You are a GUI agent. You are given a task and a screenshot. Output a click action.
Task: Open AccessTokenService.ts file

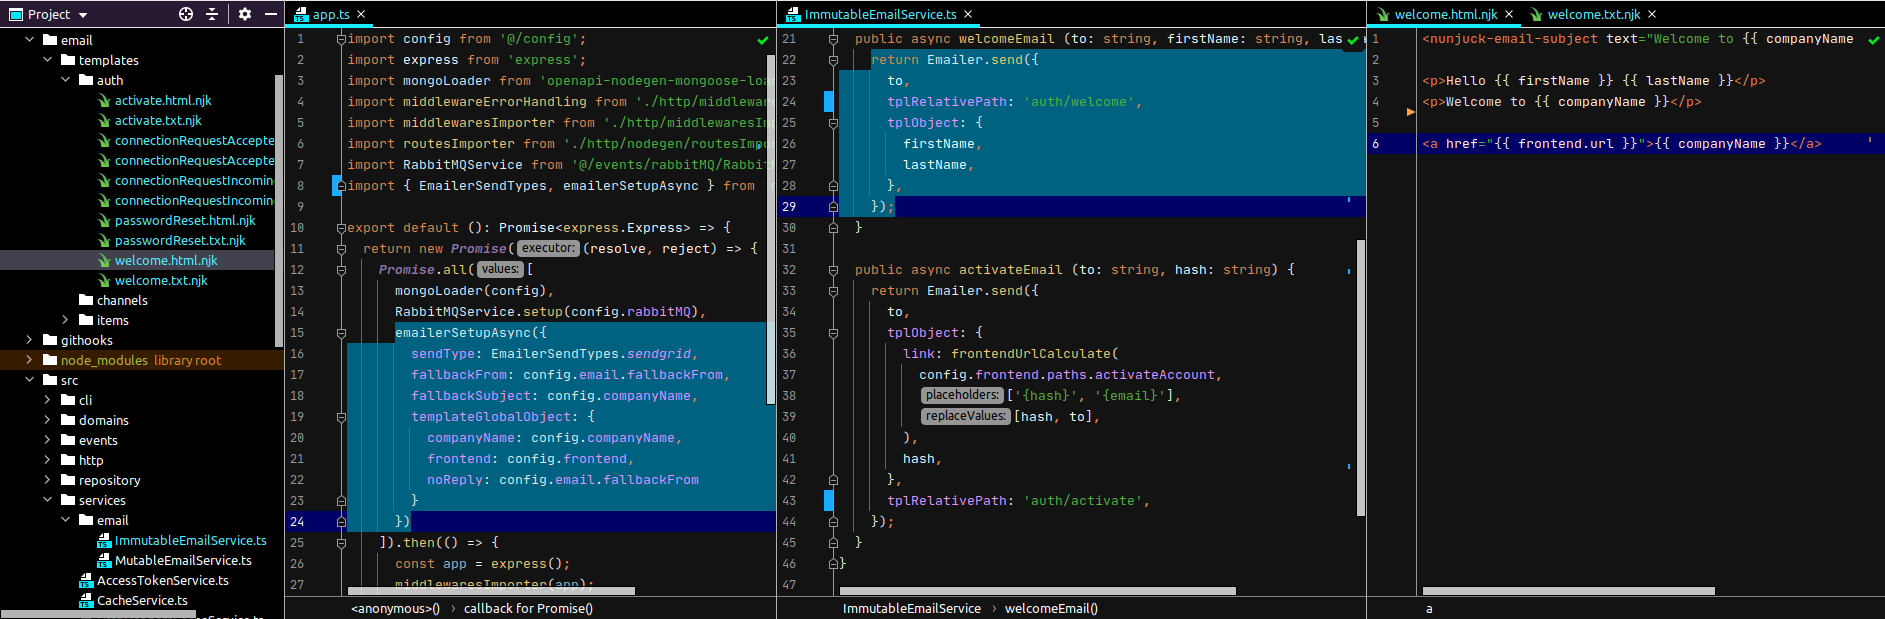[x=162, y=580]
